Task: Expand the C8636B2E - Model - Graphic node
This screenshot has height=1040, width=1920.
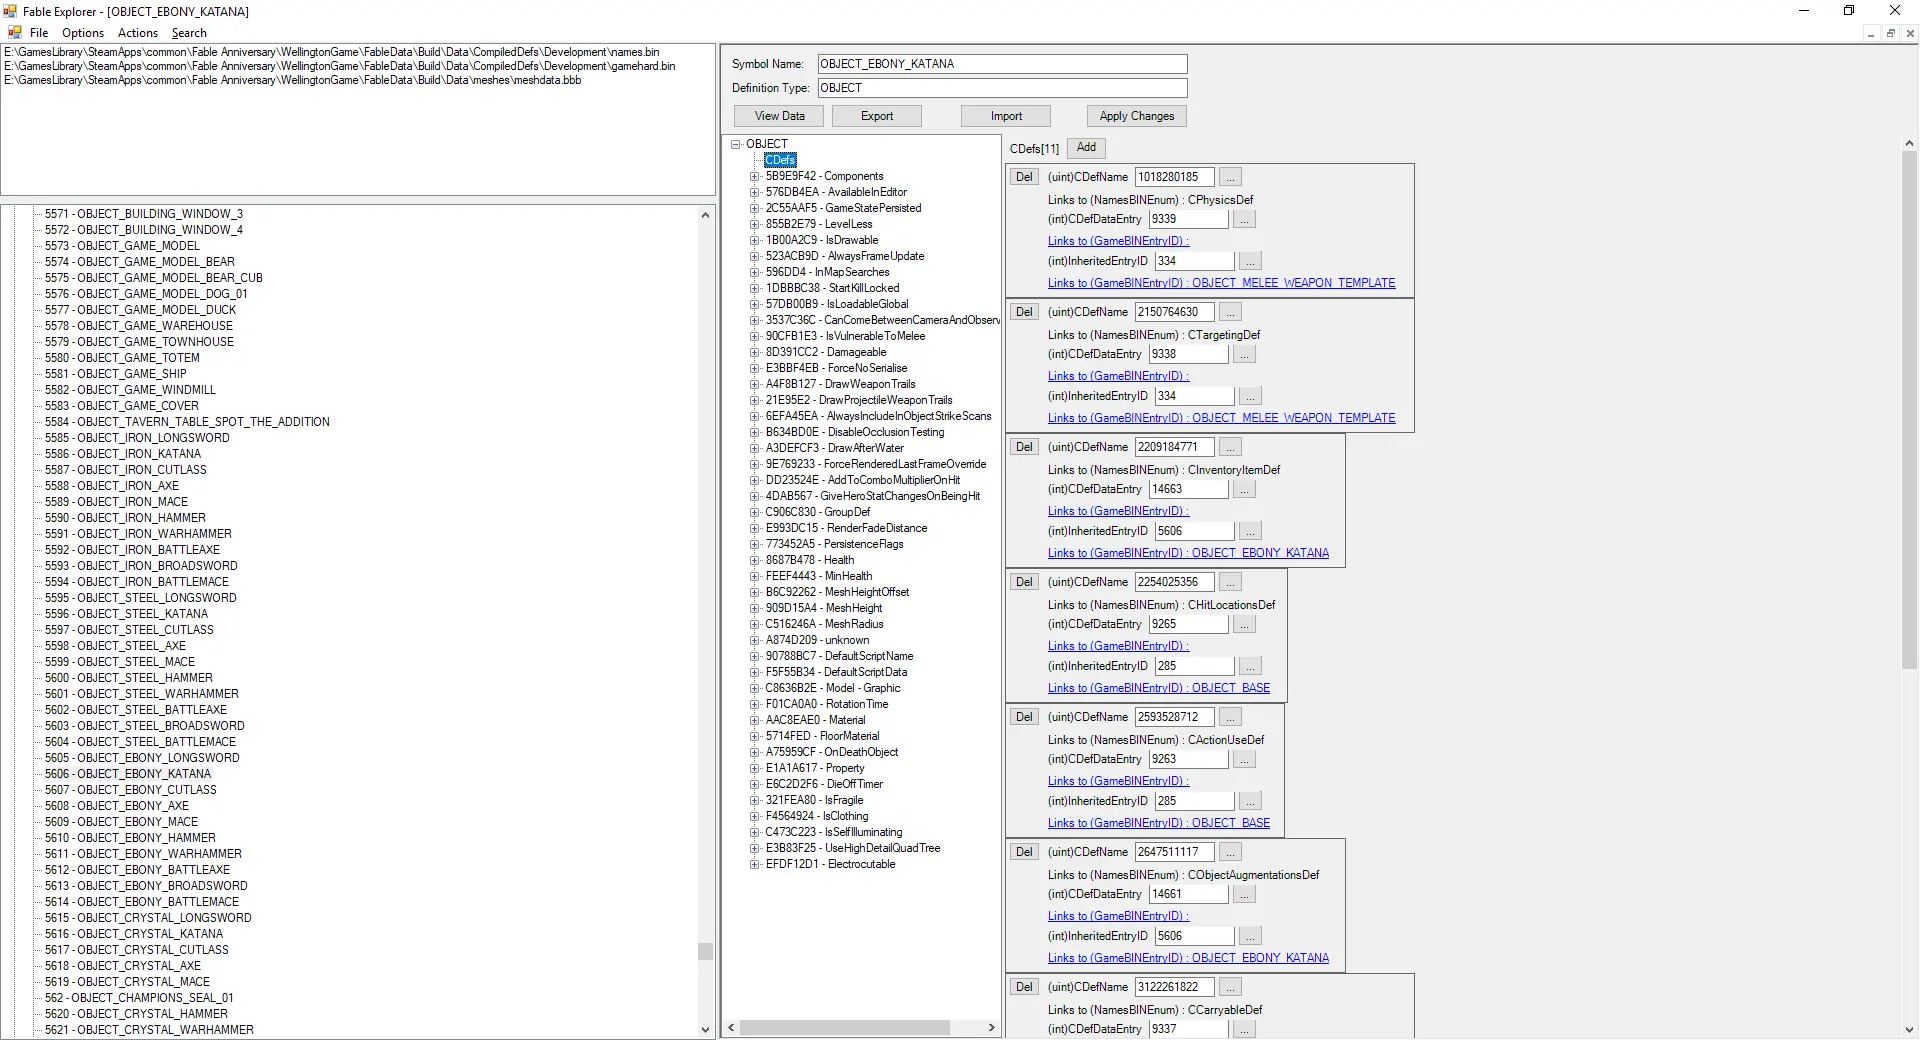Action: pos(755,688)
